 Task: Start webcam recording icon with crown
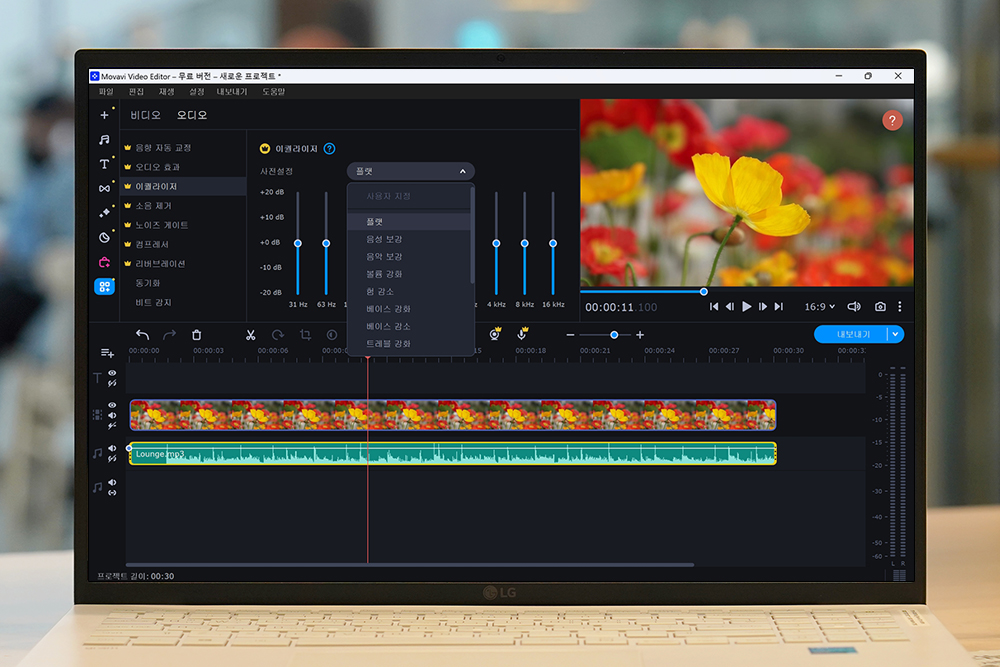[495, 334]
